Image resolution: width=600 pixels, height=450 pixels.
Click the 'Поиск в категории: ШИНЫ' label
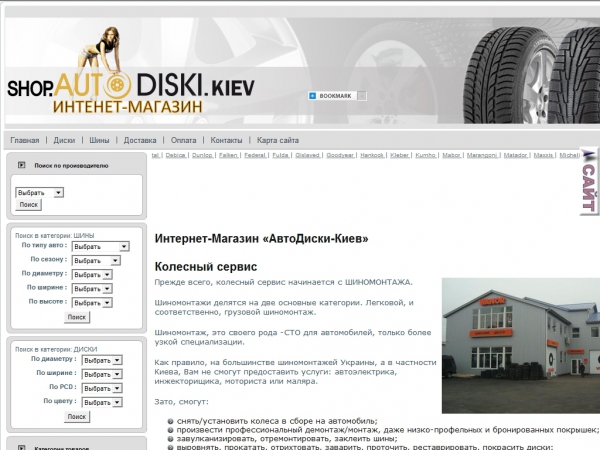[54, 235]
